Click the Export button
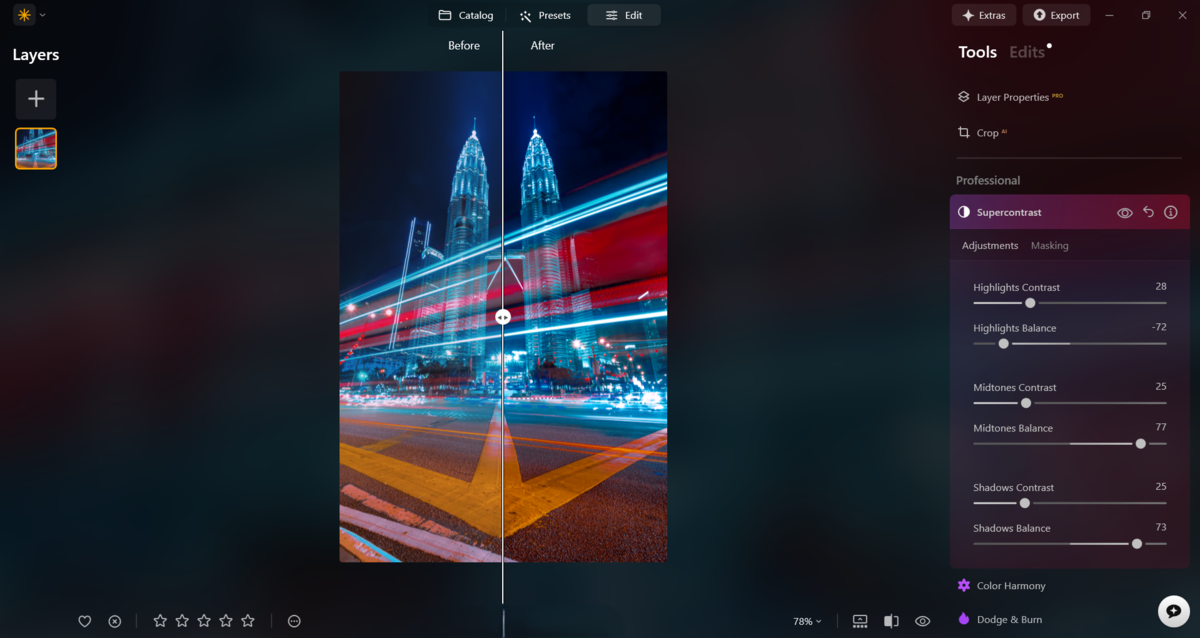This screenshot has height=638, width=1200. coord(1056,15)
